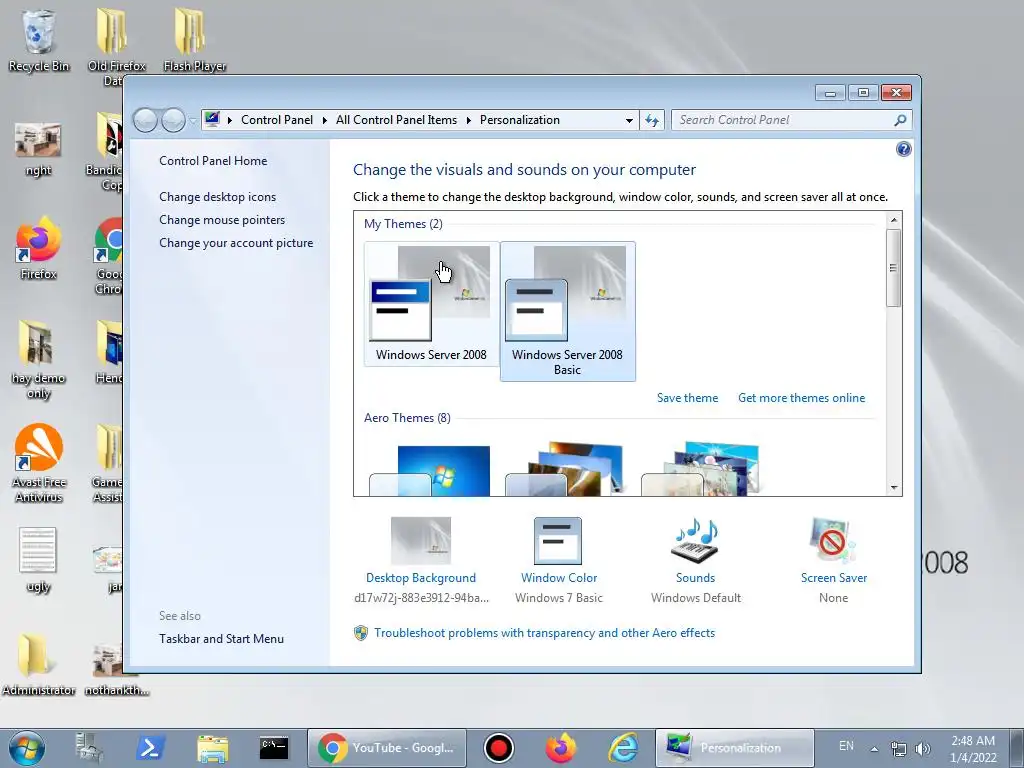Open the address bar history dropdown

pos(629,120)
